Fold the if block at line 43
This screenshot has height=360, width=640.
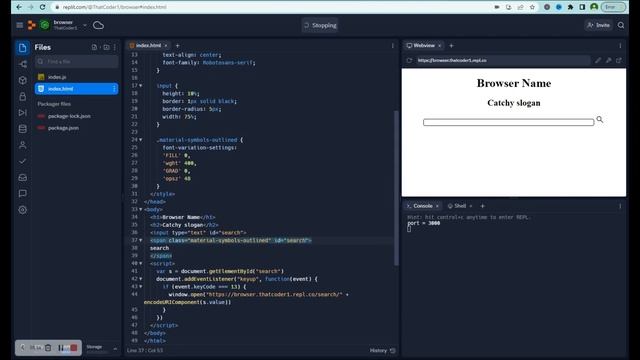(x=141, y=287)
